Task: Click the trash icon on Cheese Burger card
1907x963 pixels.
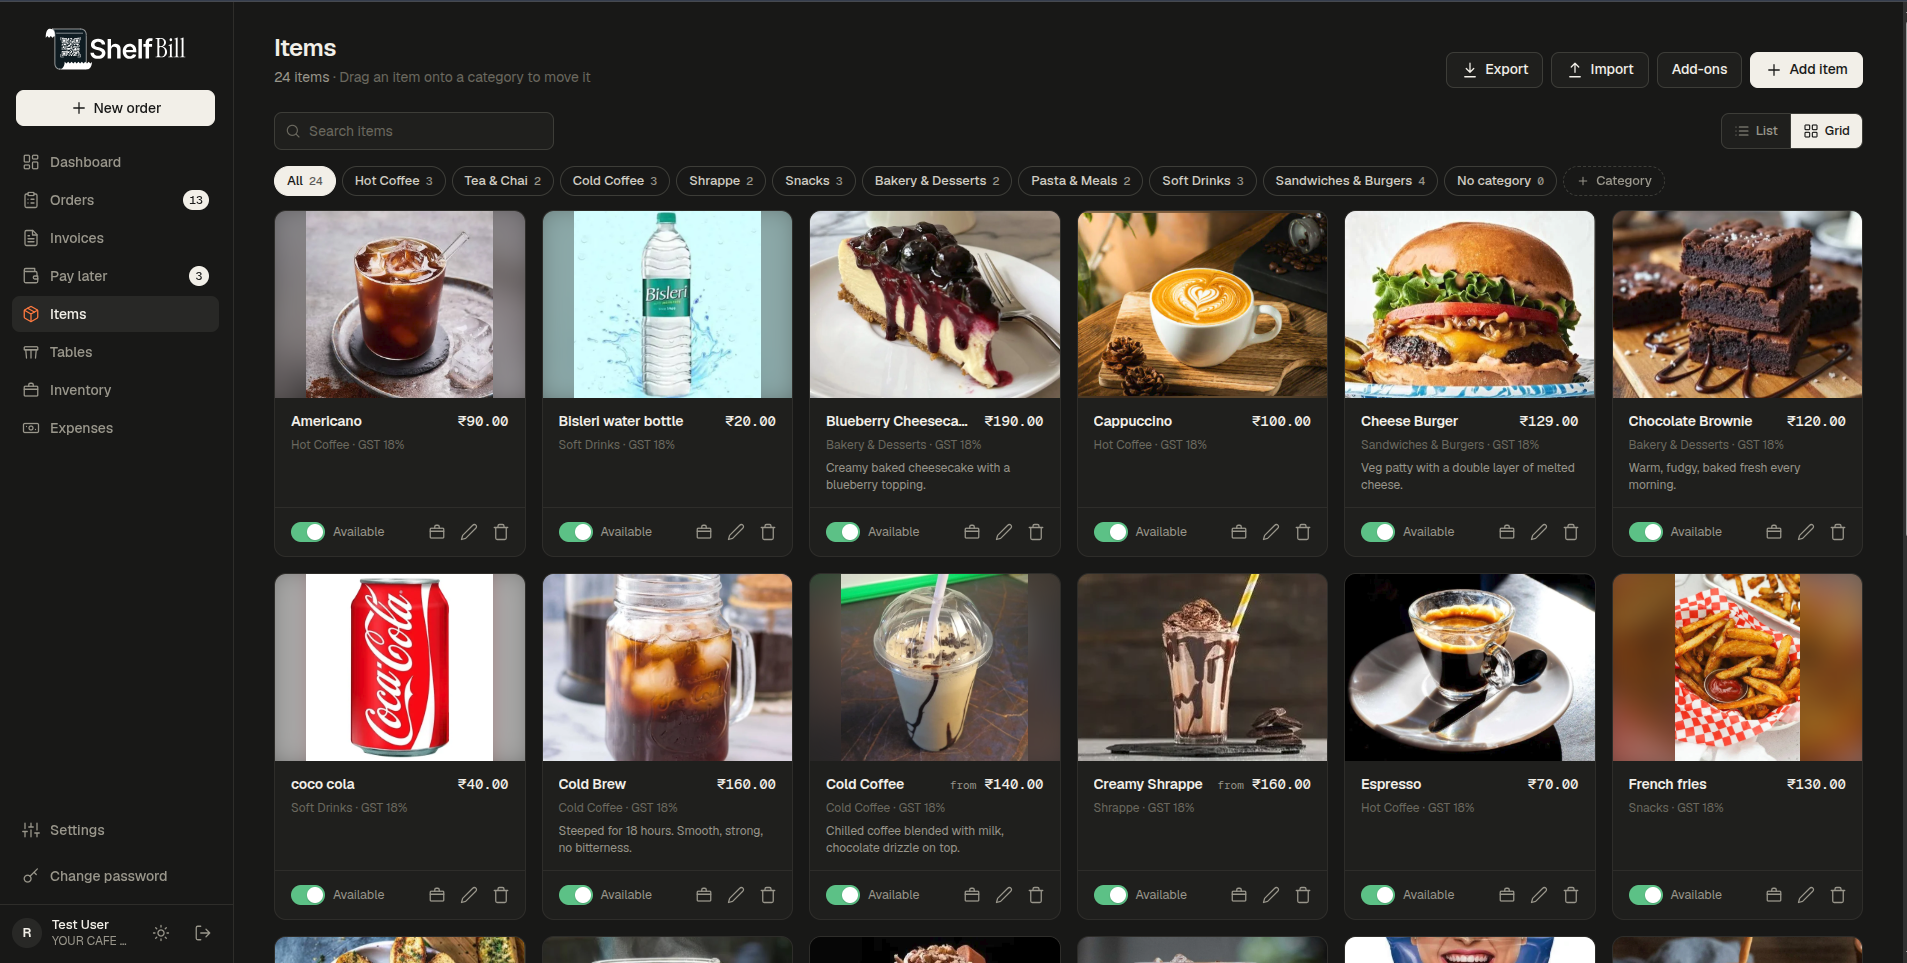Action: point(1571,532)
